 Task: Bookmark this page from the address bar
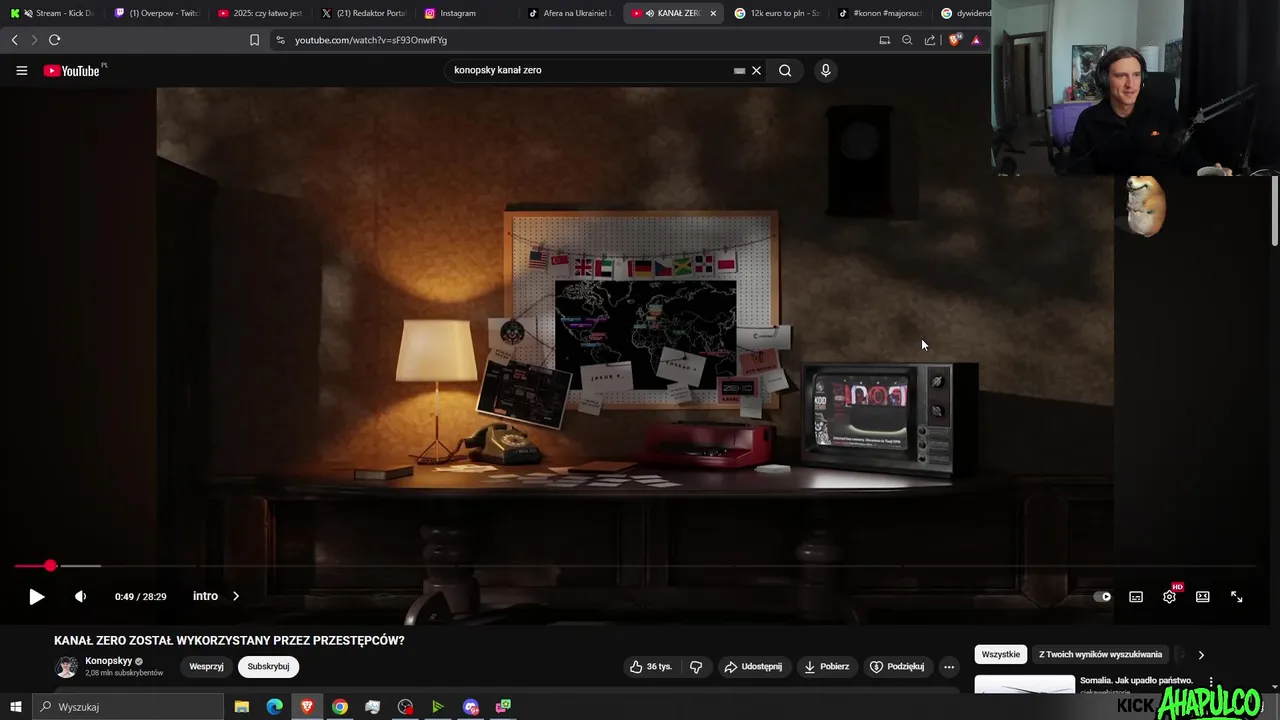(254, 40)
